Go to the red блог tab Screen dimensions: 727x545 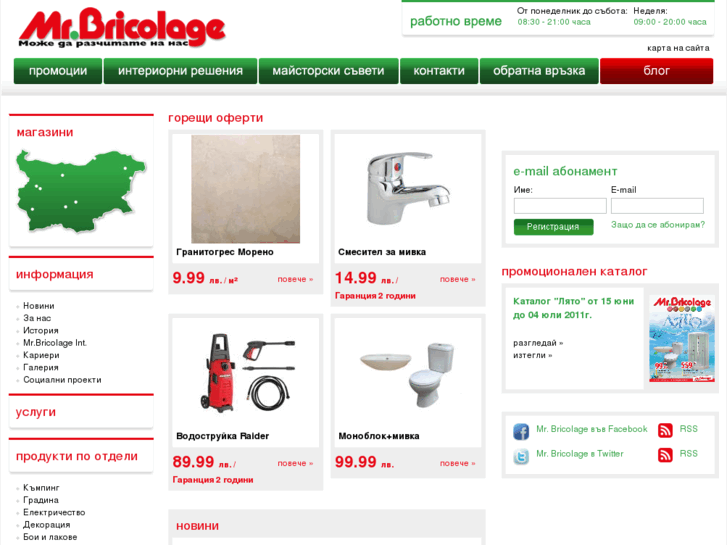pos(657,71)
